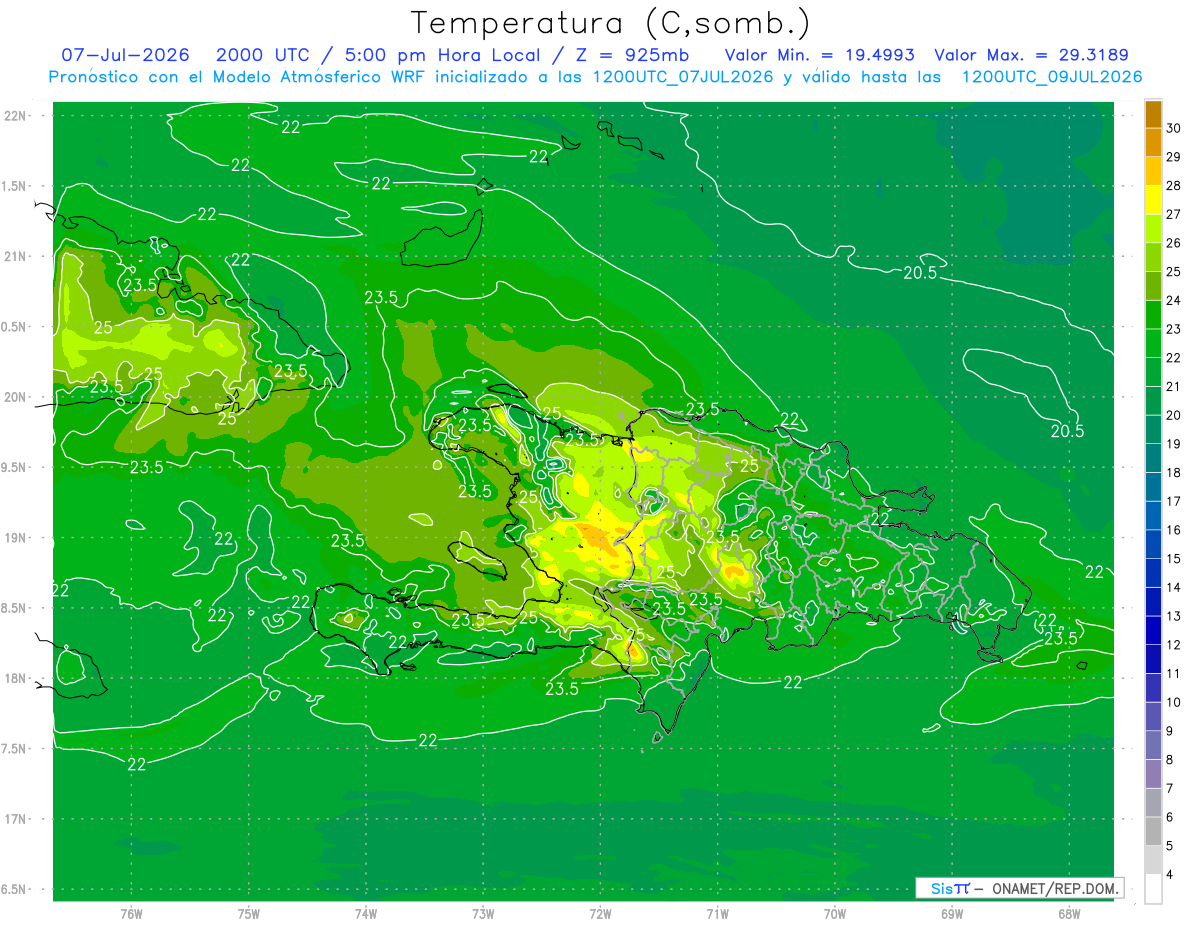The width and height of the screenshot is (1200, 927).
Task: Click the '19N' latitude axis label
Action: 16,538
